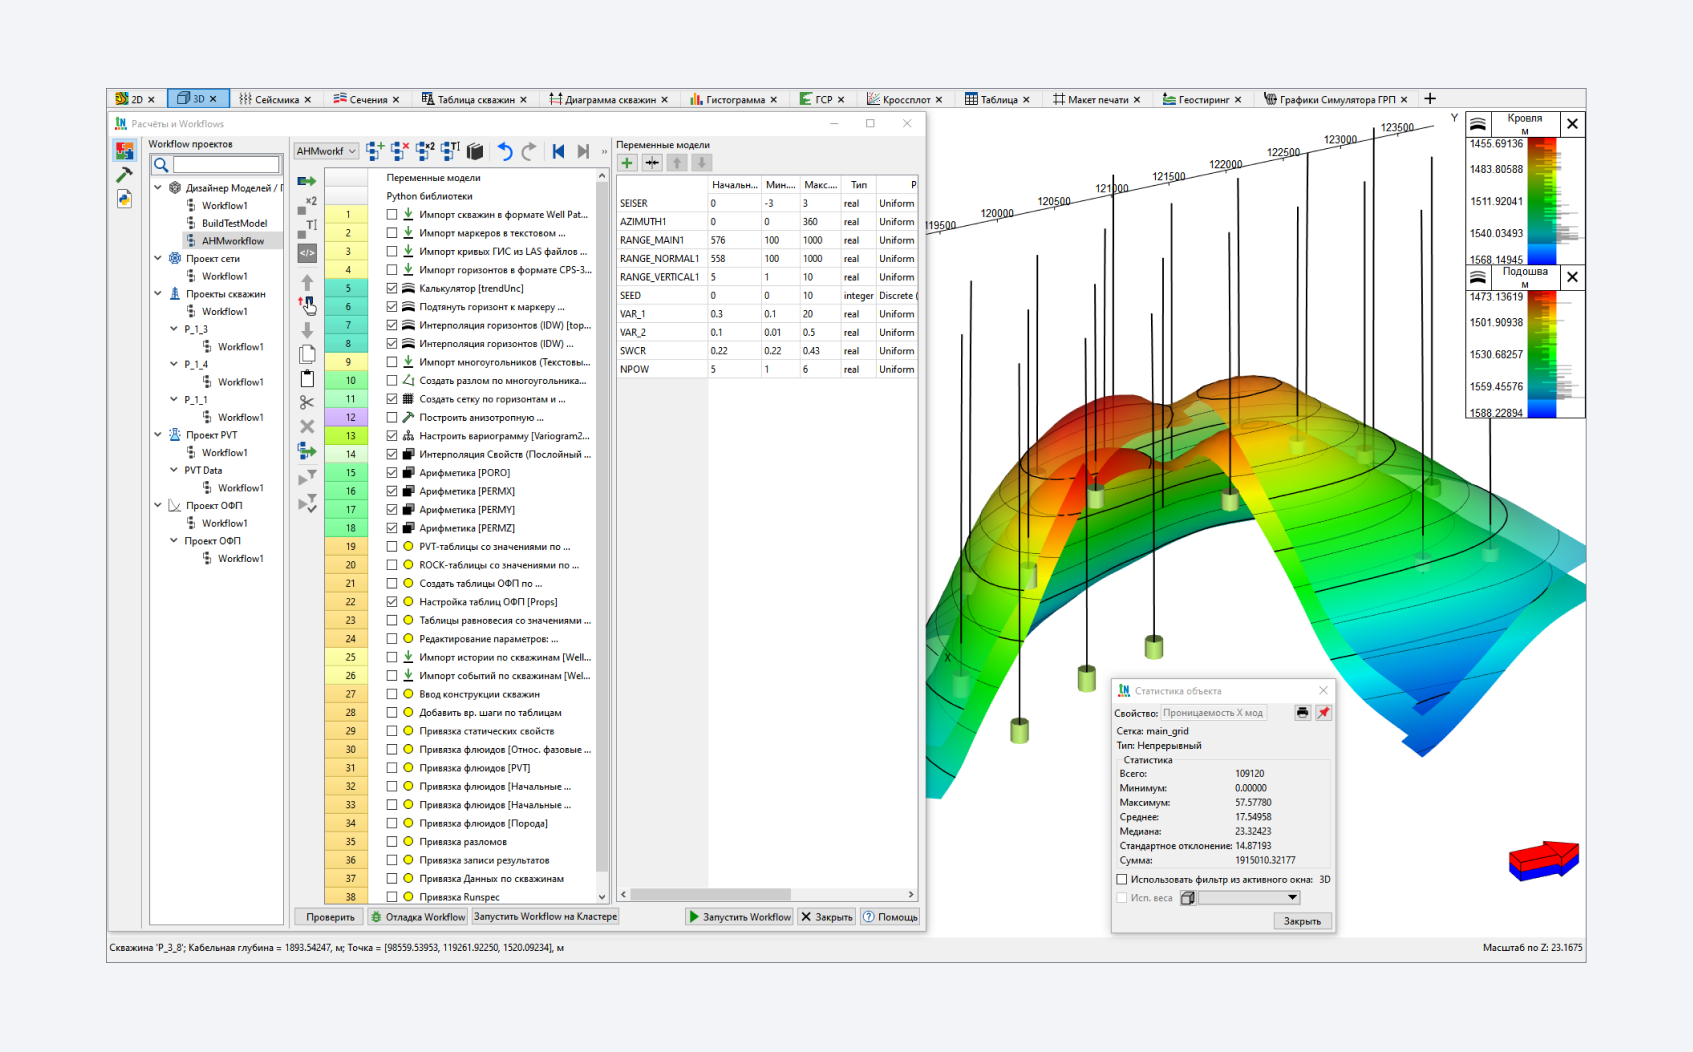Viewport: 1693px width, 1052px height.
Task: Close the Кровля color legend
Action: click(x=1572, y=124)
